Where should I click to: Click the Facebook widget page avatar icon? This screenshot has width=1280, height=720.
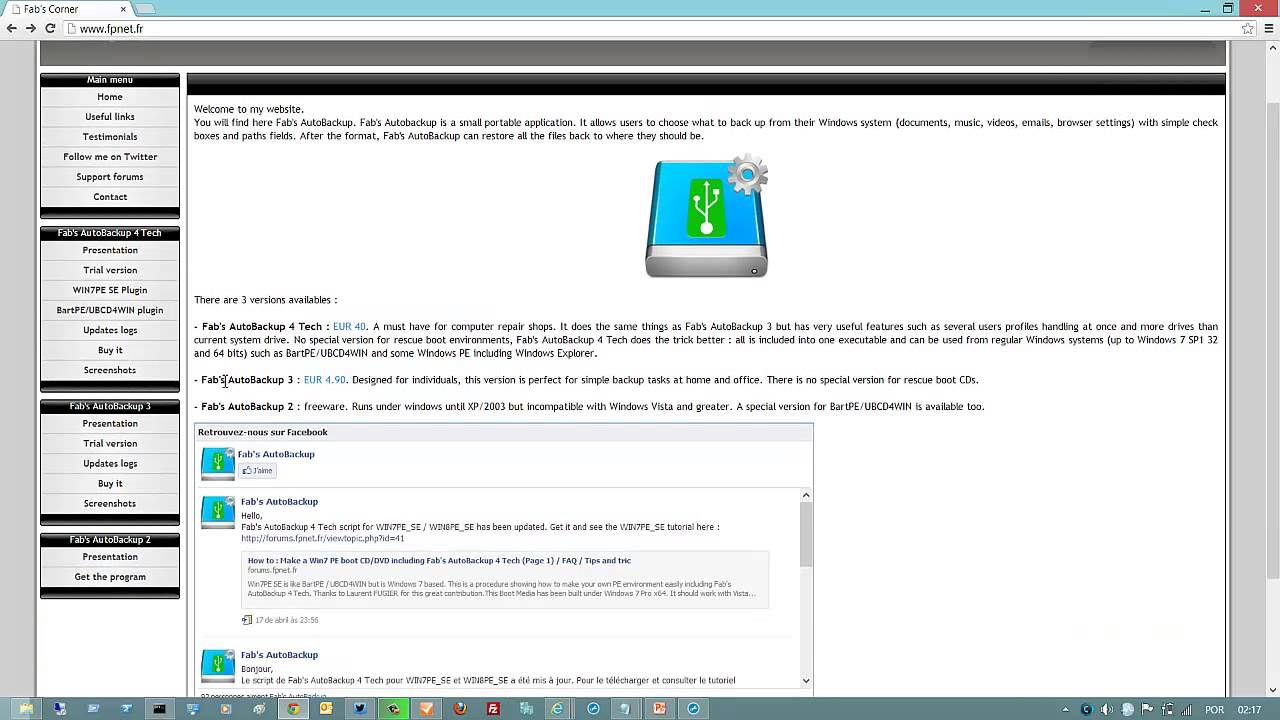tap(218, 464)
